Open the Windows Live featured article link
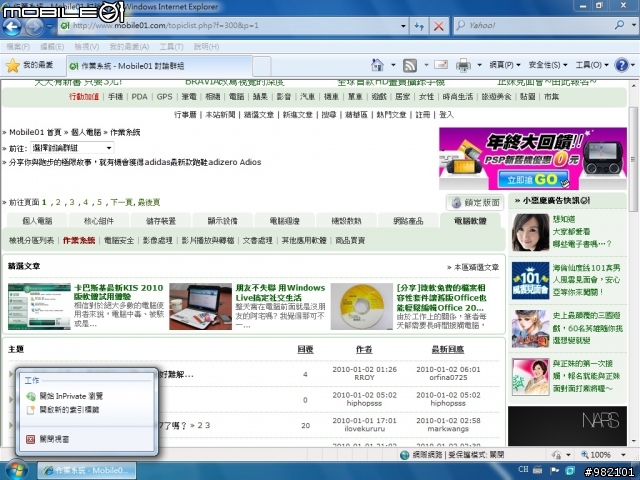The height and width of the screenshot is (480, 640). tap(280, 292)
